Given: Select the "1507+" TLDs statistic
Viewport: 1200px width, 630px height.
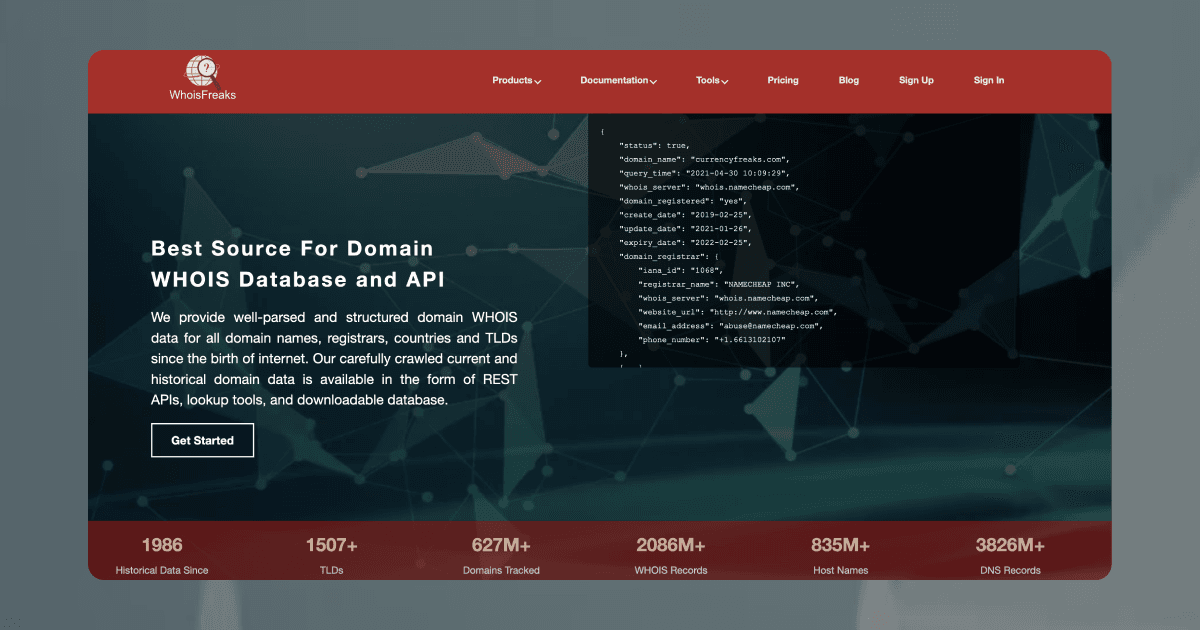Looking at the screenshot, I should (332, 545).
